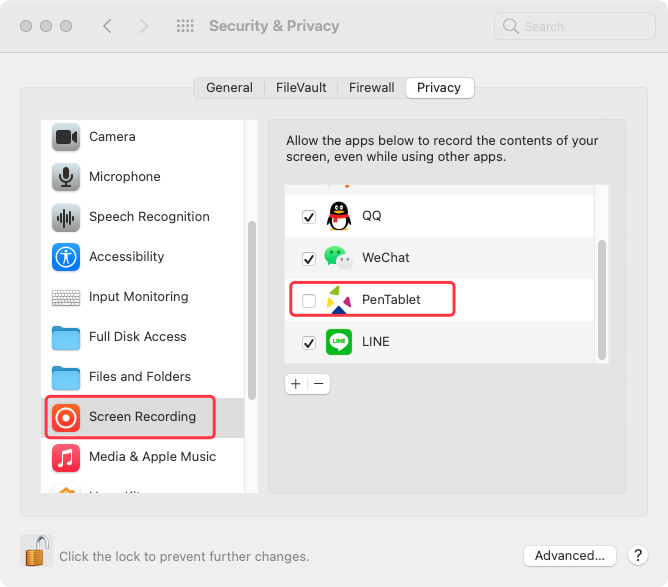Select the Camera privacy category icon
668x587 pixels.
[x=66, y=137]
